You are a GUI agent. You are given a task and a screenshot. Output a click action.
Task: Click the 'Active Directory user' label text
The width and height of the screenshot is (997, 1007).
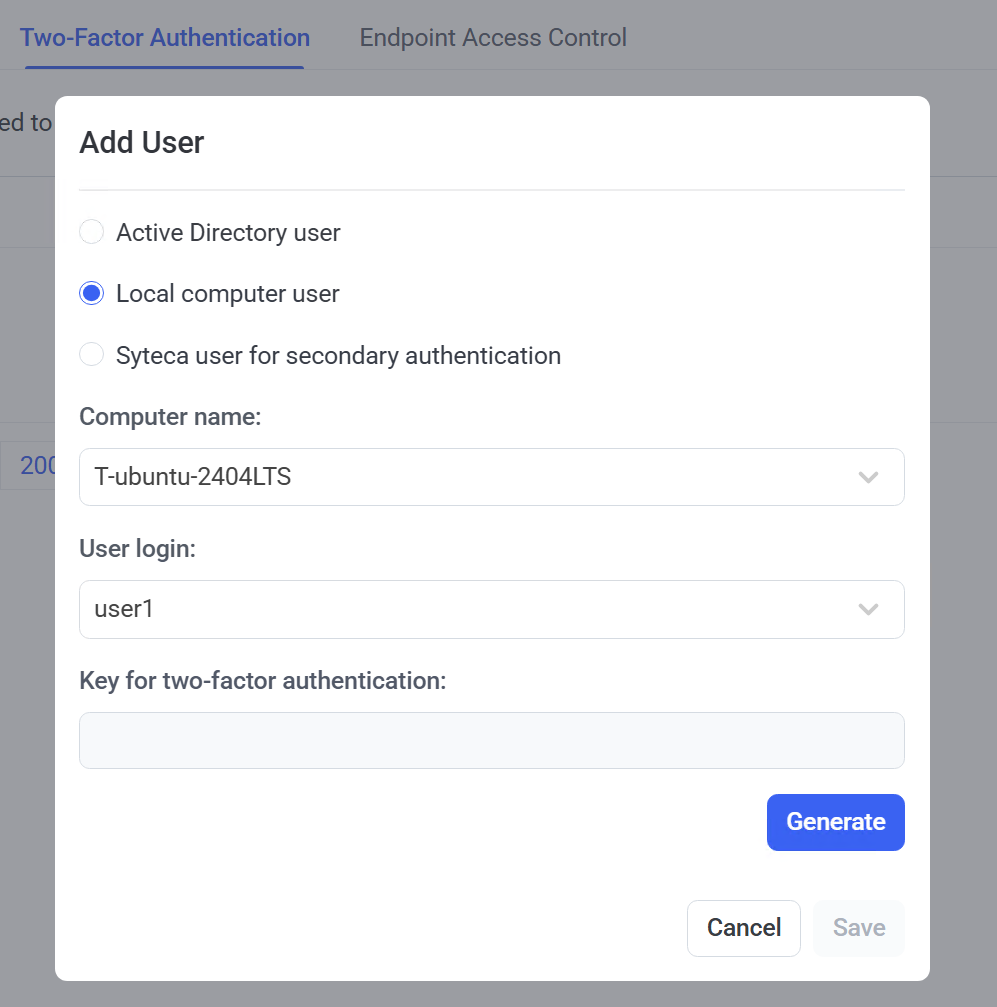coord(228,233)
